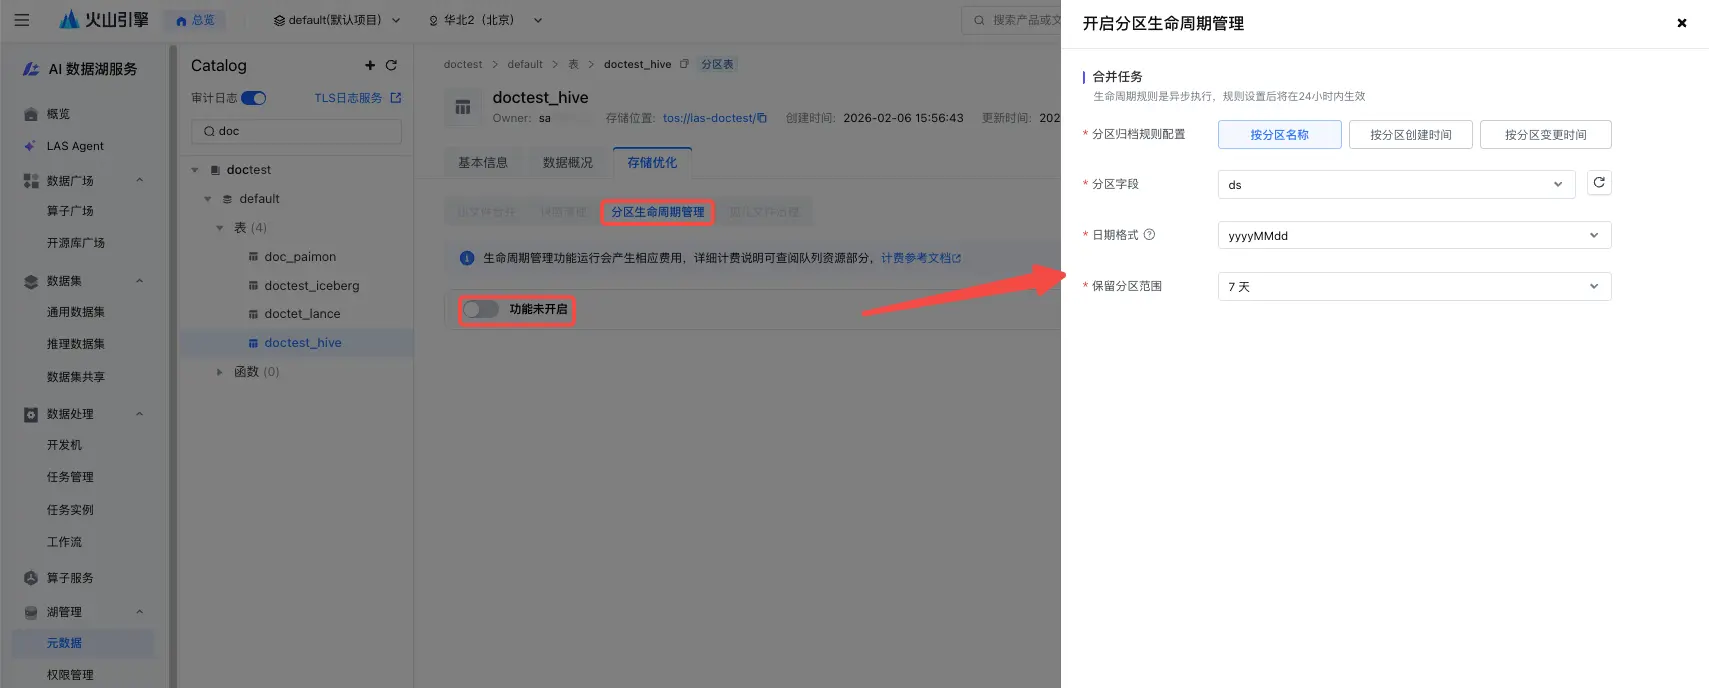Open 数据集共享 in the sidebar
The width and height of the screenshot is (1709, 688).
pyautogui.click(x=75, y=377)
